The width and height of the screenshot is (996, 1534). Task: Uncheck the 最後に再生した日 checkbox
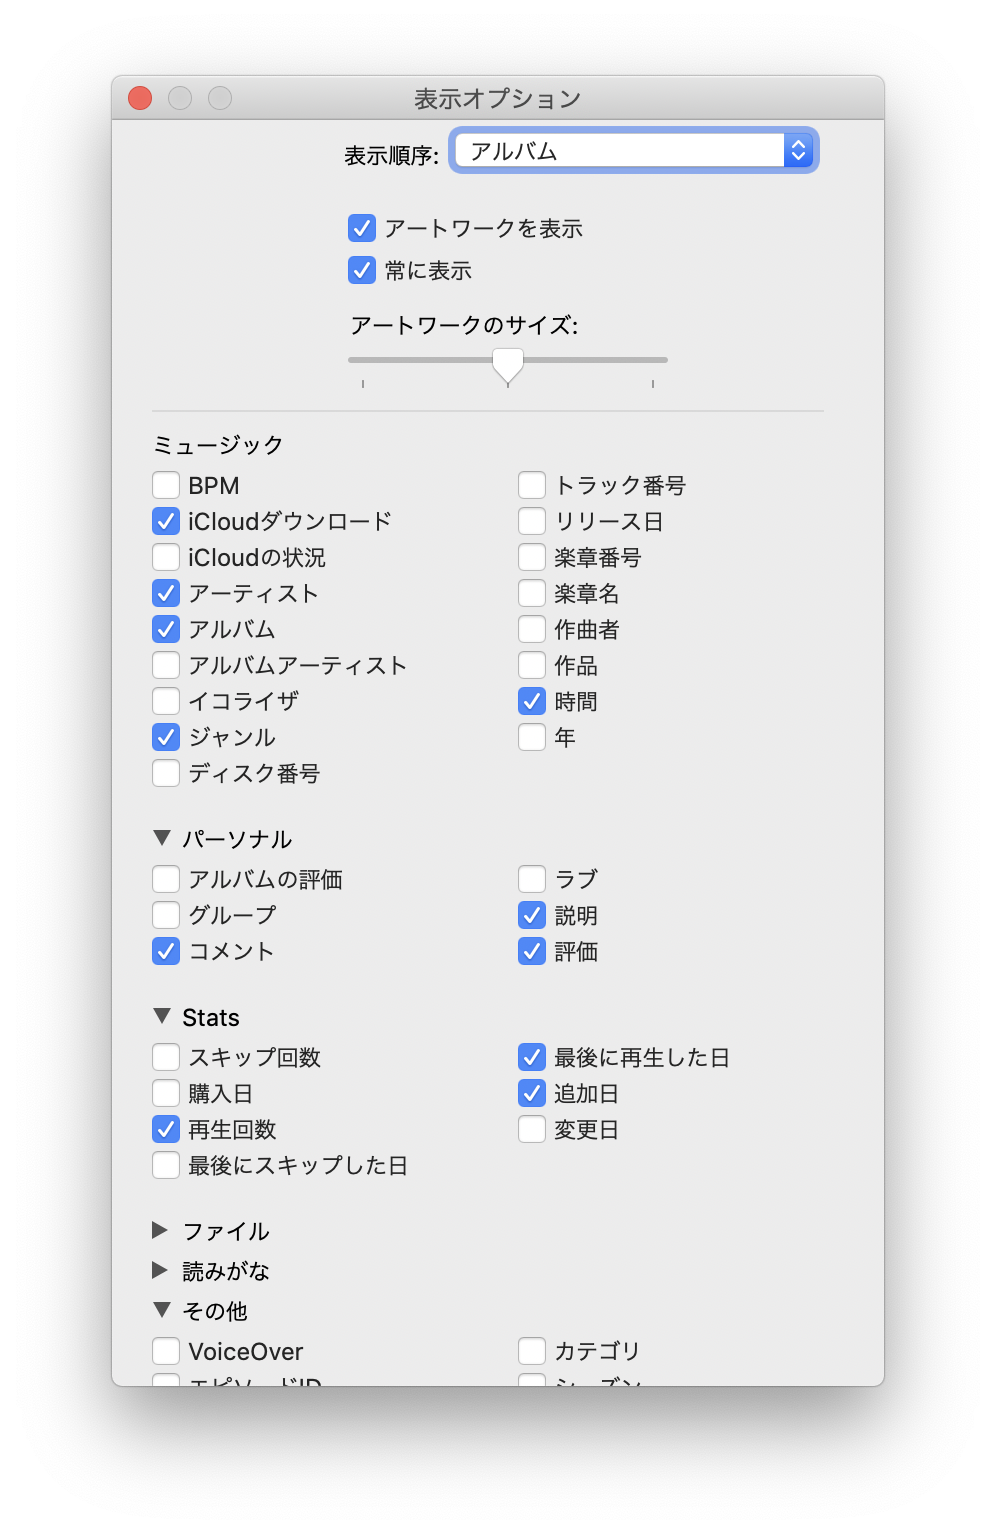[x=532, y=1058]
